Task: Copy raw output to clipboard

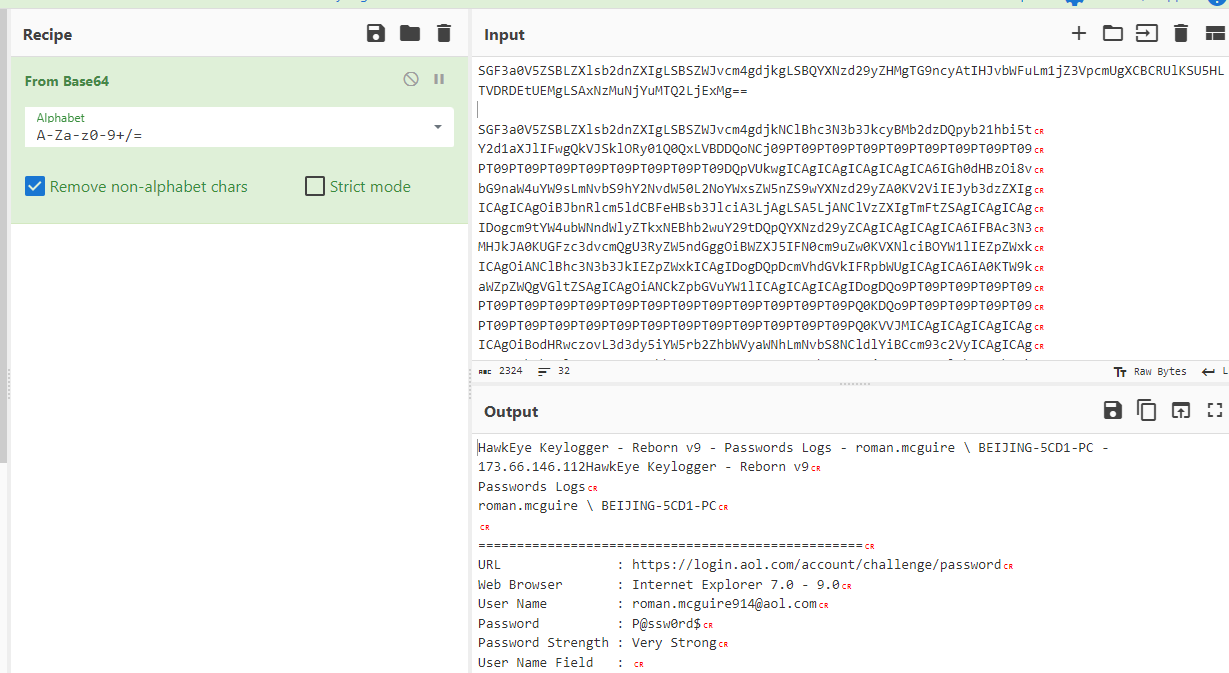Action: pos(1146,410)
